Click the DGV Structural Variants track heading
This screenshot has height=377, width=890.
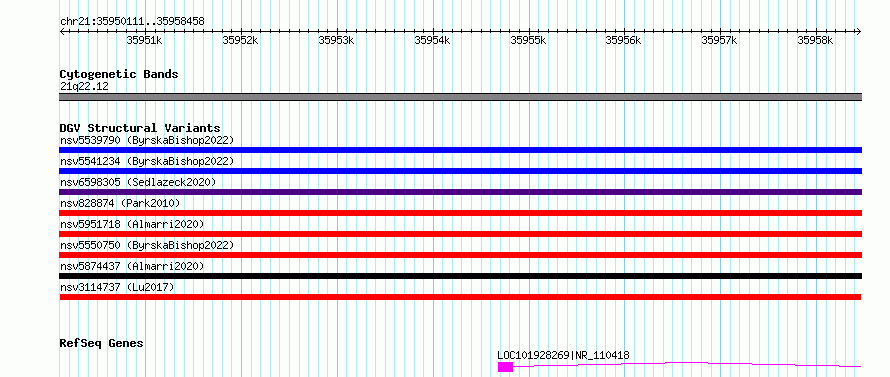[140, 128]
